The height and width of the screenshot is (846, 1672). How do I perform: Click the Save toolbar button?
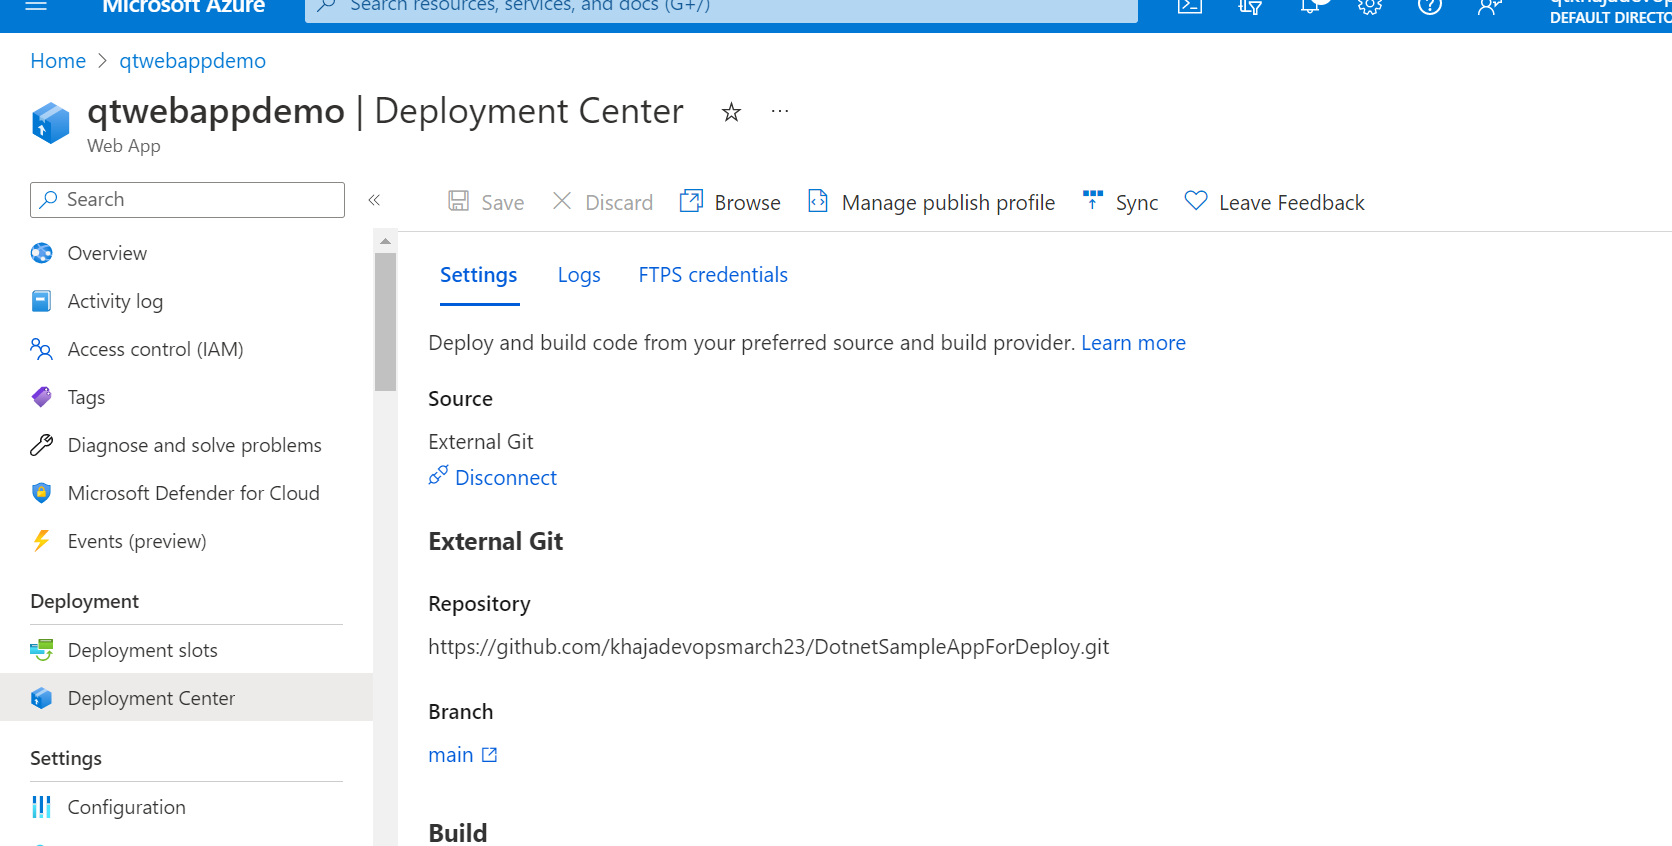[x=486, y=202]
